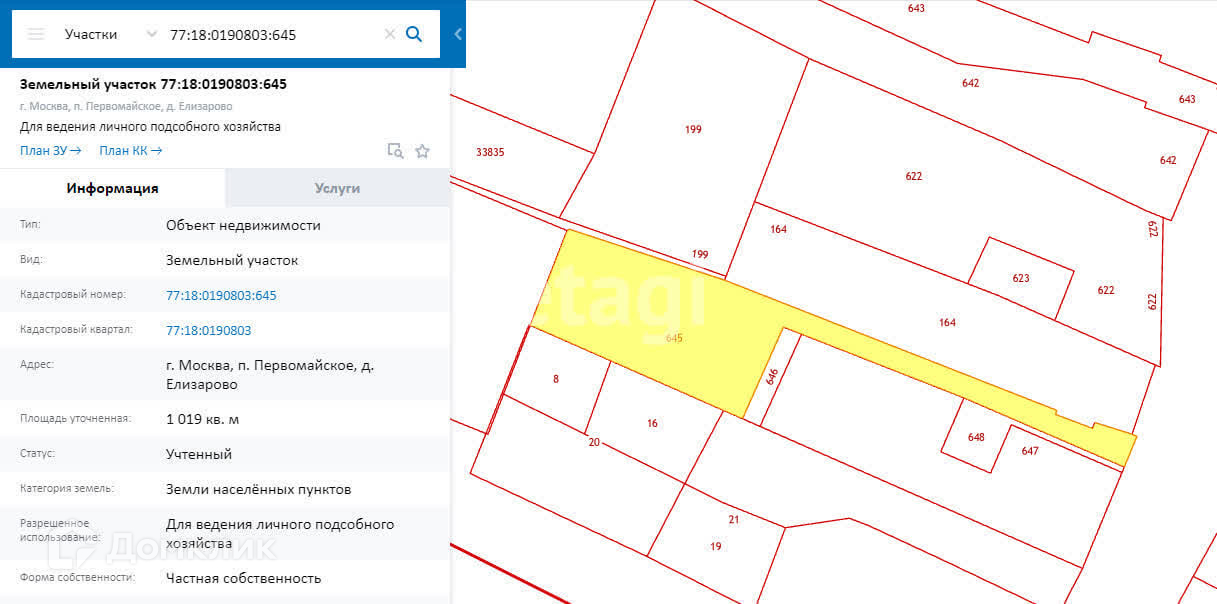Click Земли населённых пунктов value

click(258, 489)
